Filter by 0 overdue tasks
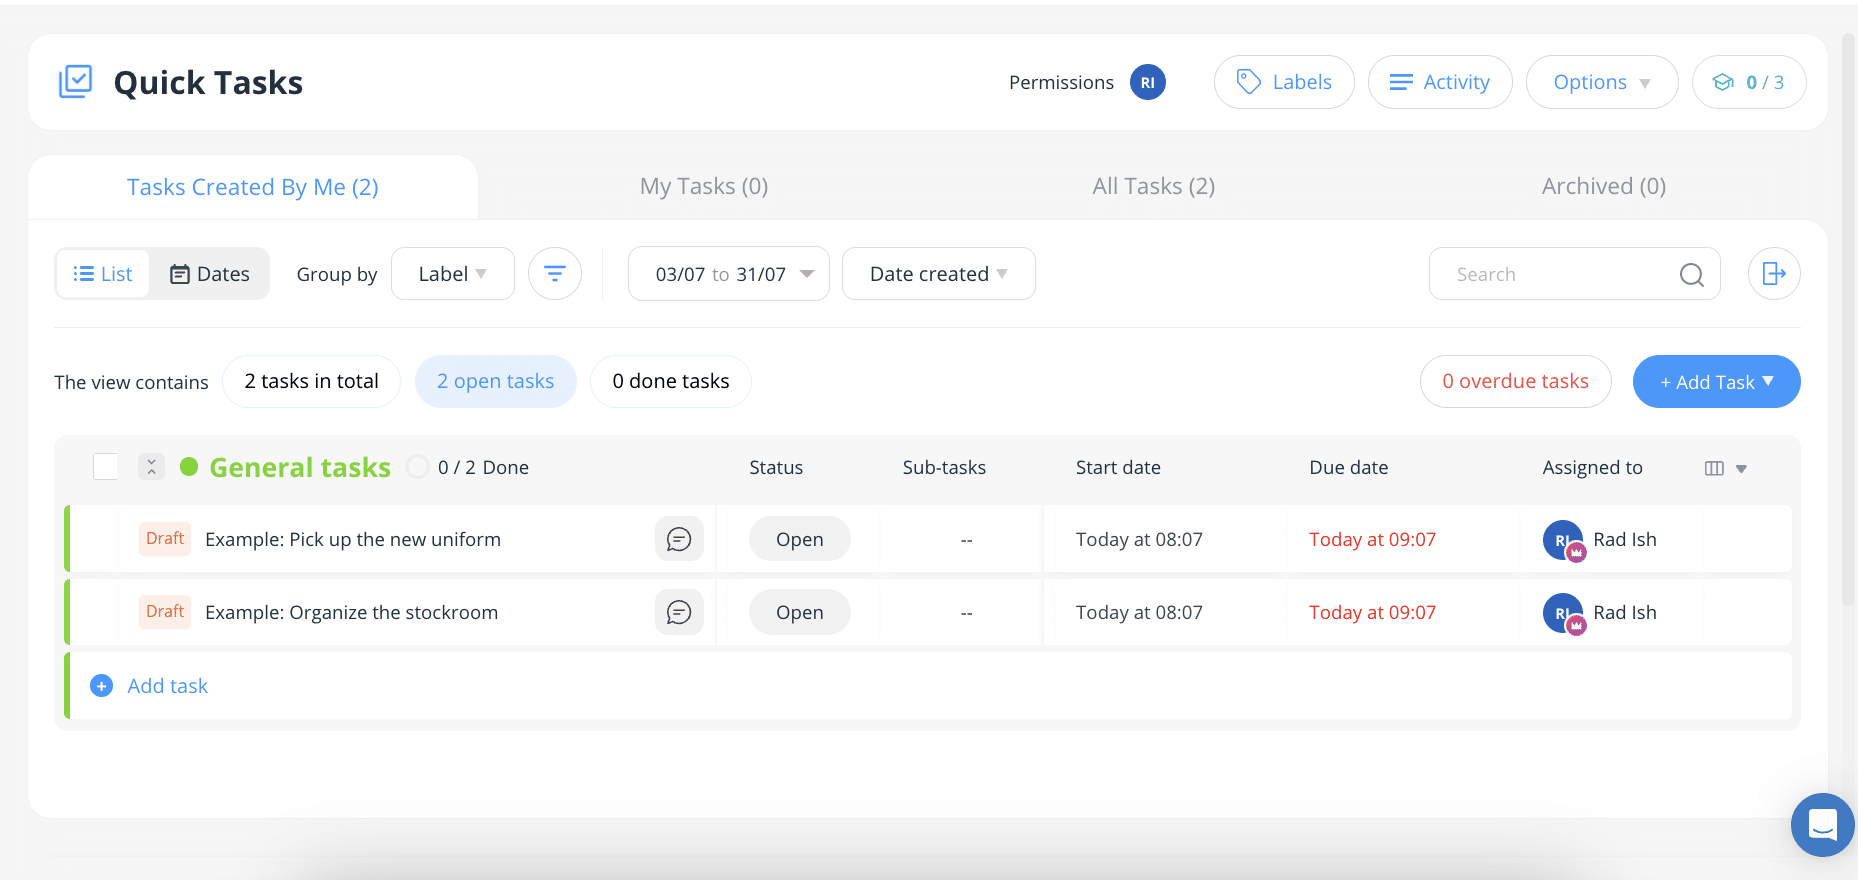Screen dimensions: 1858x880 pyautogui.click(x=1516, y=381)
